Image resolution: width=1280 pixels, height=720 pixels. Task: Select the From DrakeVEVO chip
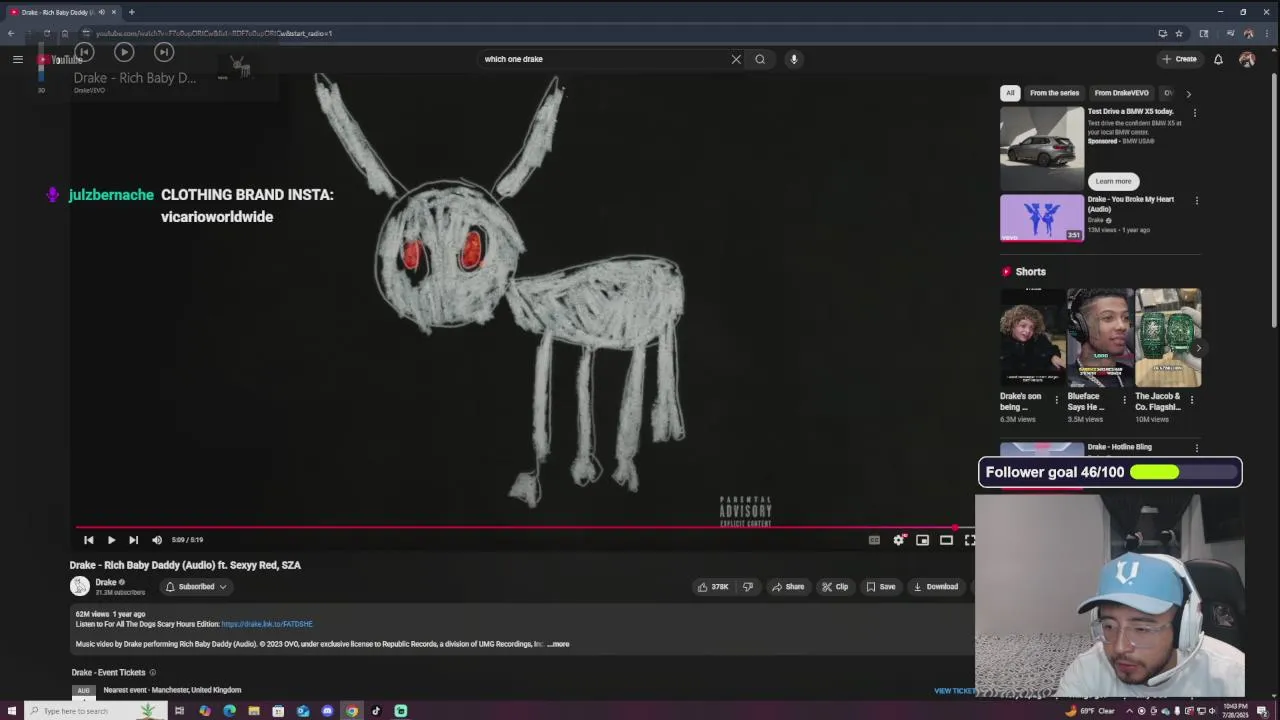click(1121, 93)
